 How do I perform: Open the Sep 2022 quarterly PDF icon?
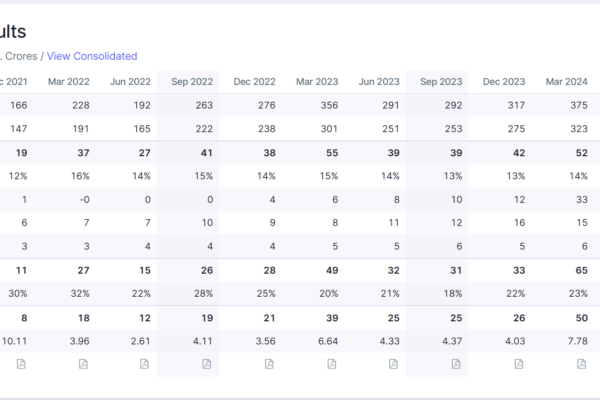[x=207, y=364]
